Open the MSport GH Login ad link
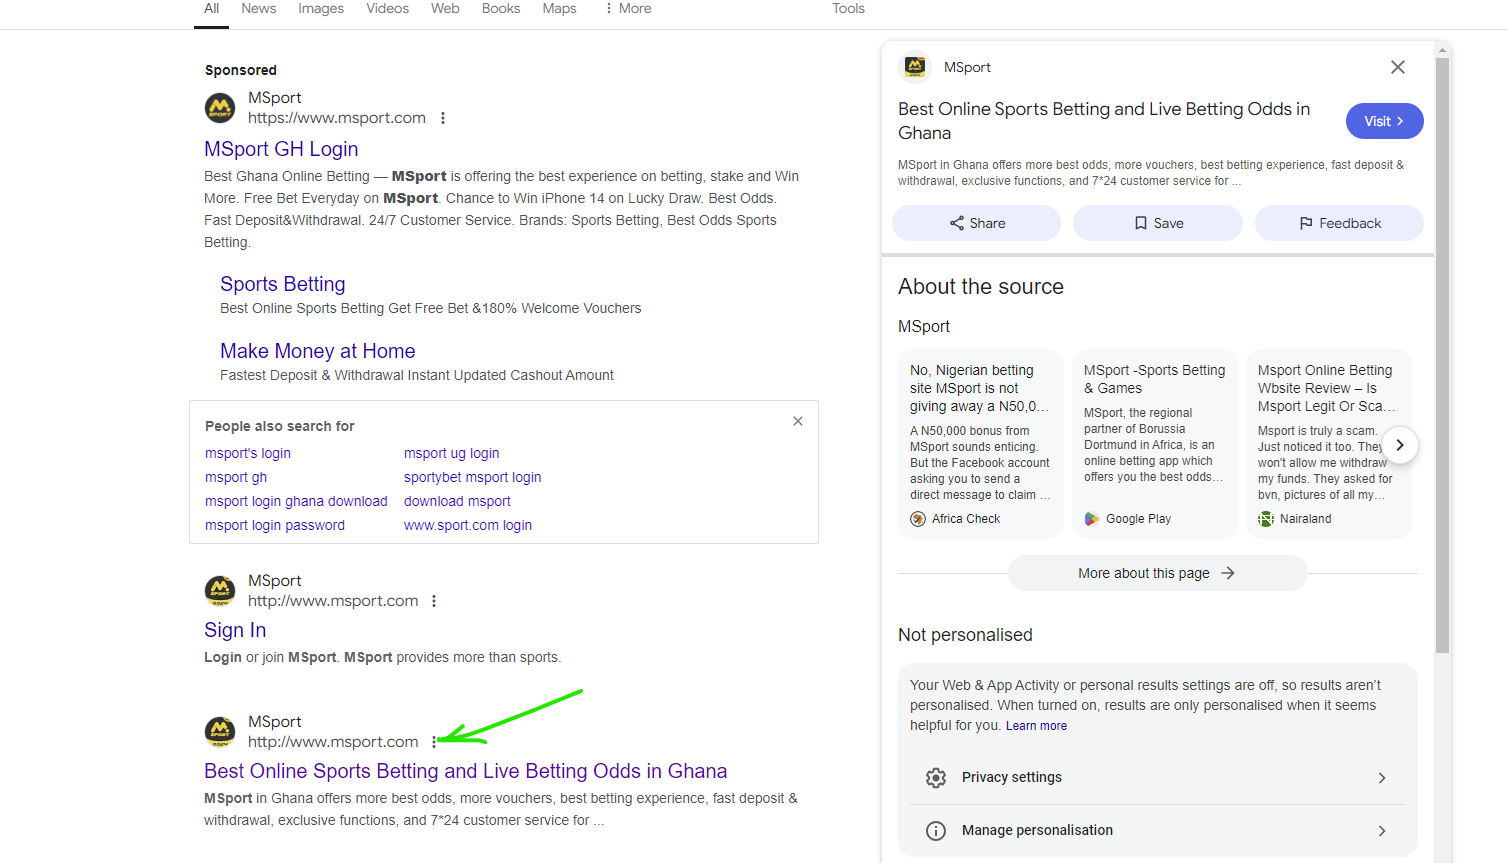 pyautogui.click(x=281, y=149)
